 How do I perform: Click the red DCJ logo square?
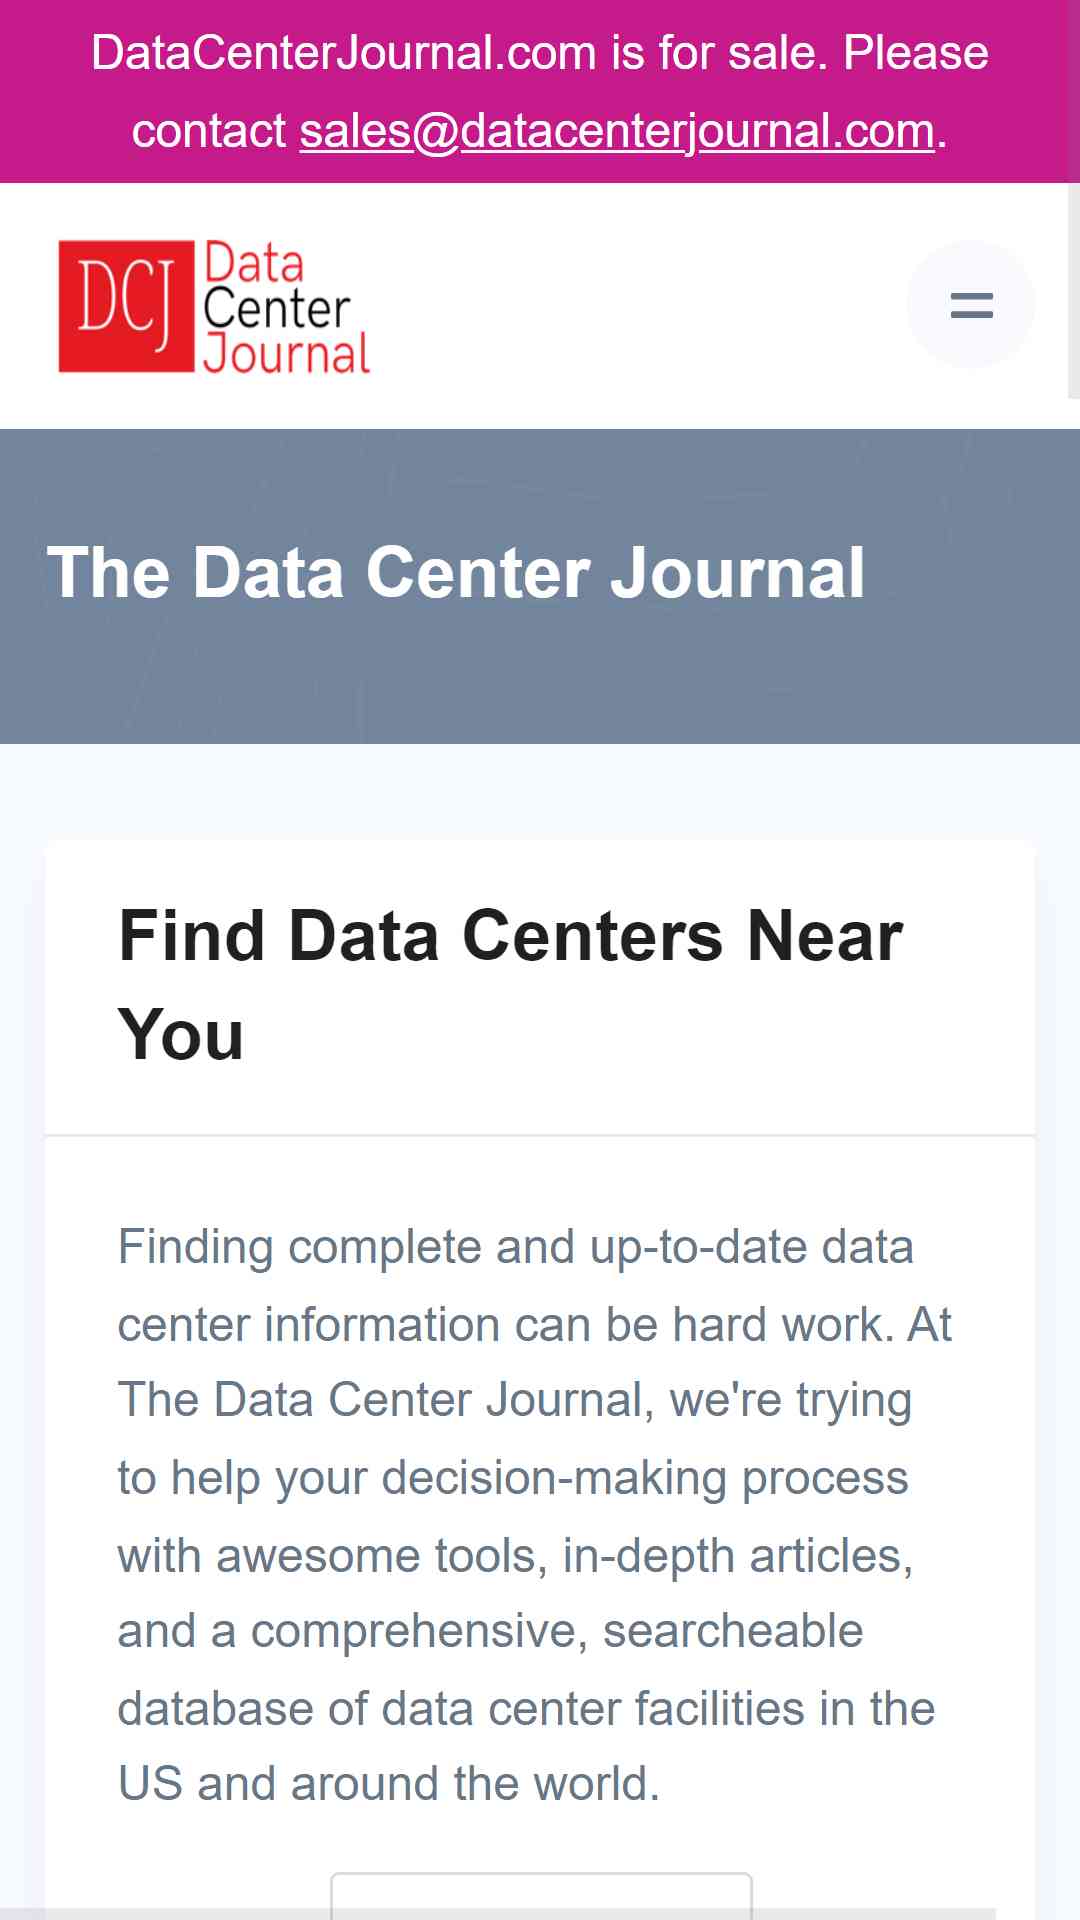click(x=126, y=306)
